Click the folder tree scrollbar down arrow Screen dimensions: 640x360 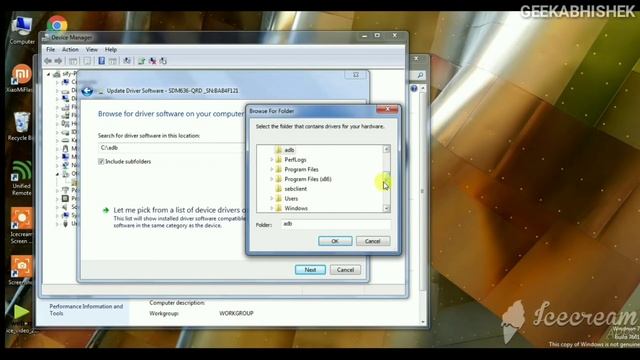coord(386,209)
